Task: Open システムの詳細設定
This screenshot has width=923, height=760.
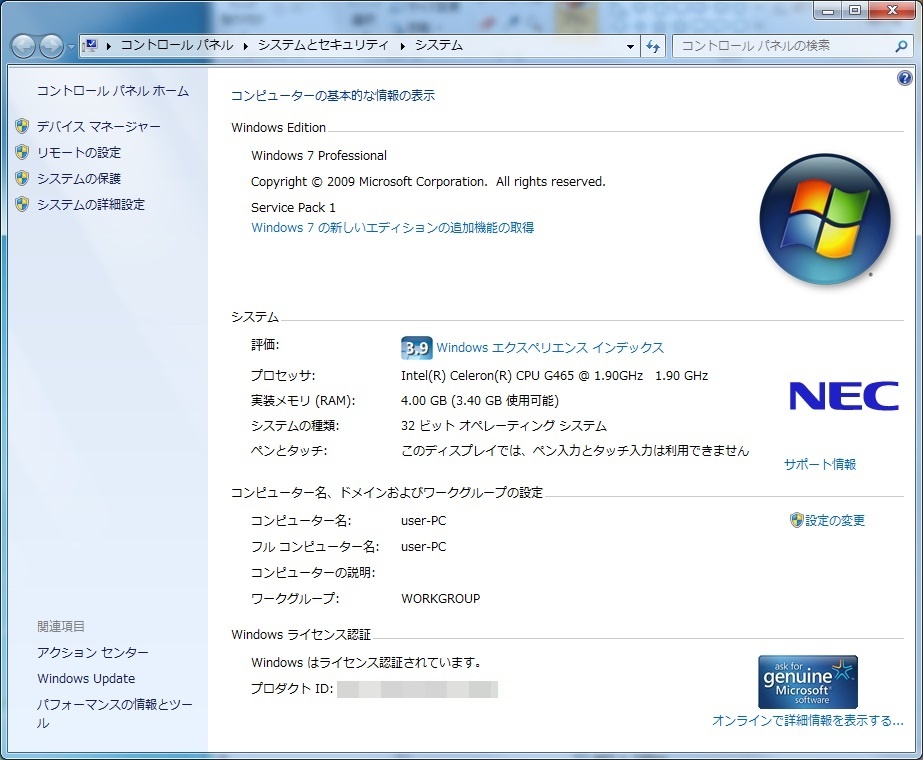Action: click(x=91, y=204)
